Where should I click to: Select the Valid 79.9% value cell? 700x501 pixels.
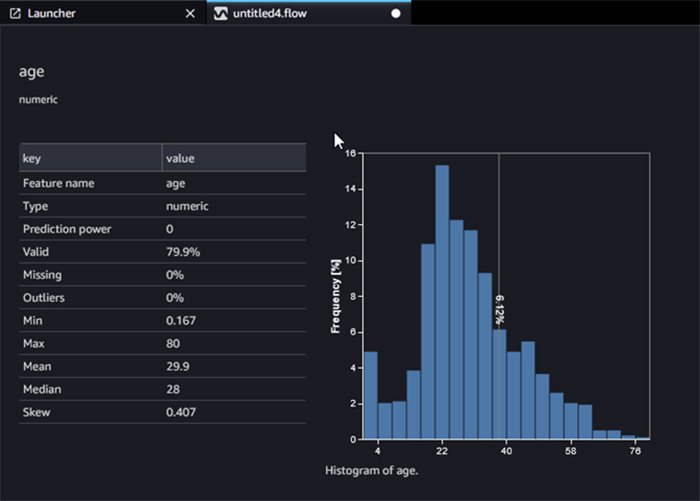pyautogui.click(x=234, y=252)
